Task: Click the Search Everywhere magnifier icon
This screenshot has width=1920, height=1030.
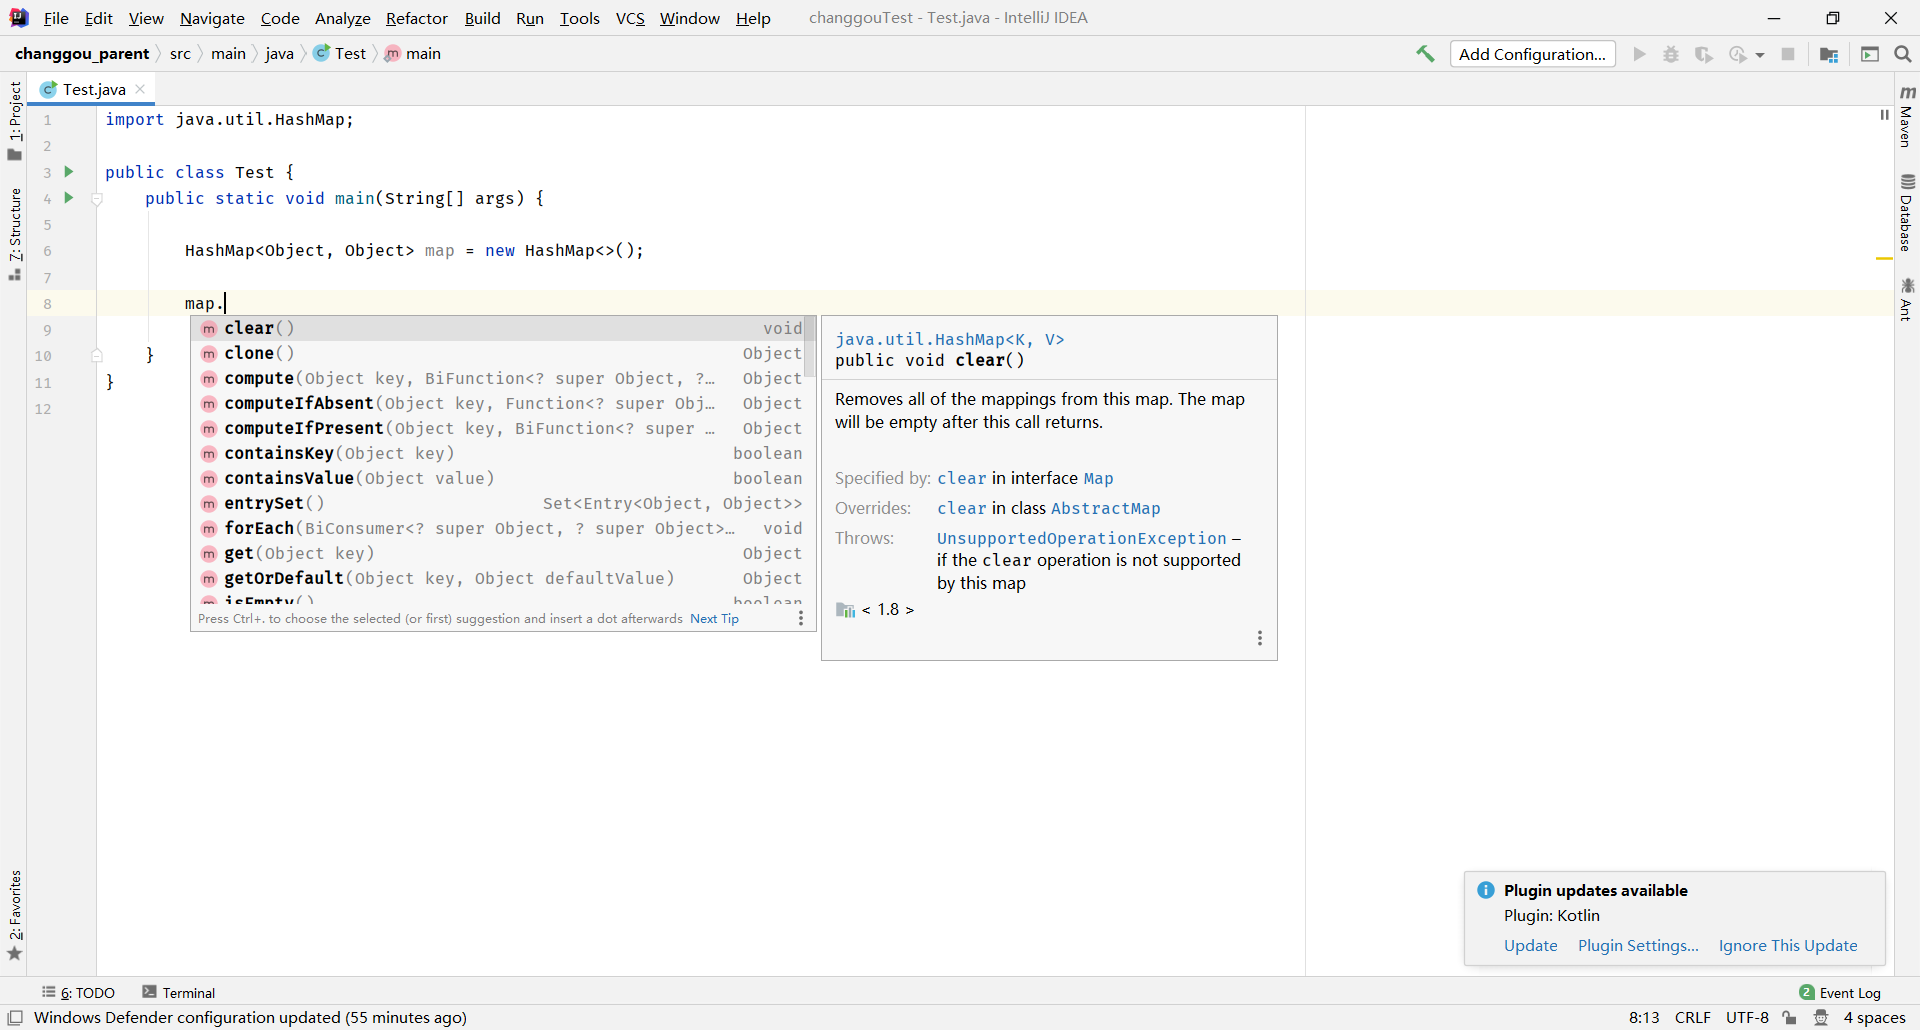Action: click(x=1903, y=54)
